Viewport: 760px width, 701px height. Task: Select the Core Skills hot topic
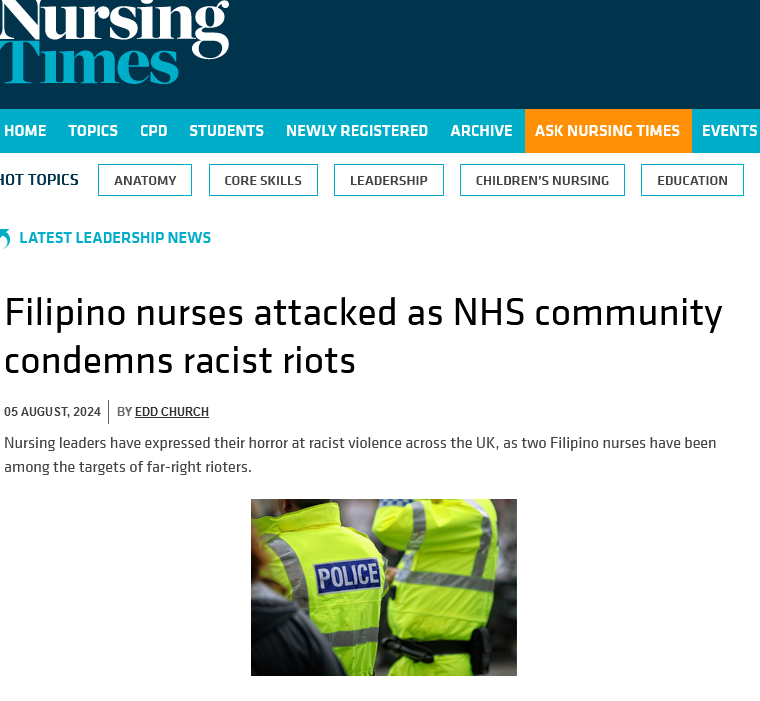263,180
